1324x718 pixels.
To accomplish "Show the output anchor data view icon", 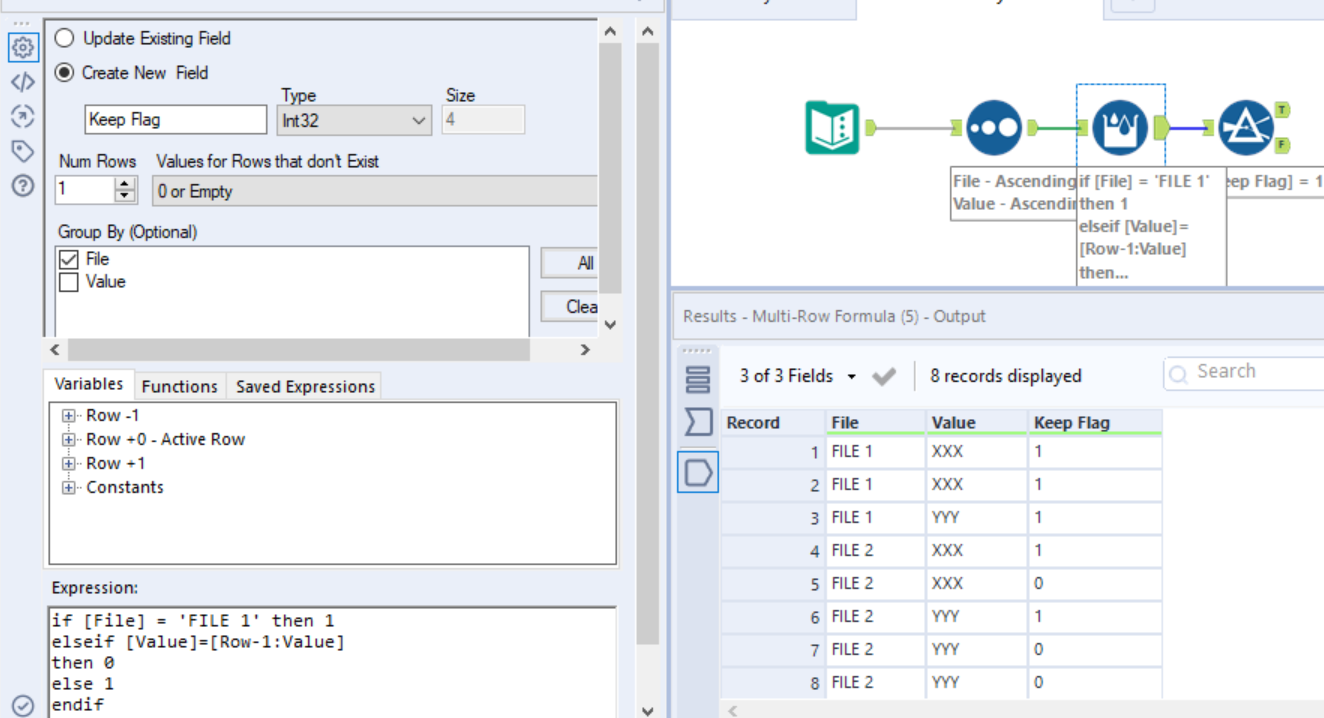I will 698,473.
